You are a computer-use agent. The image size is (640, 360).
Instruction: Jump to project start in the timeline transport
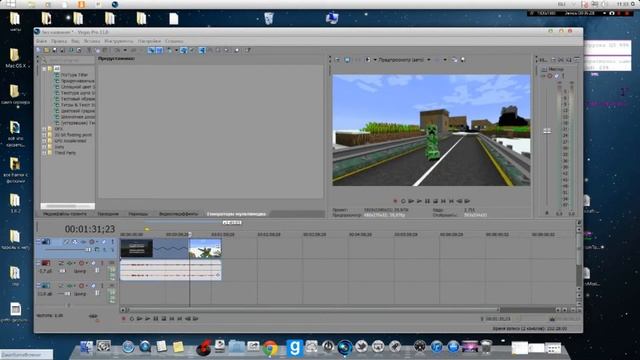click(x=172, y=318)
